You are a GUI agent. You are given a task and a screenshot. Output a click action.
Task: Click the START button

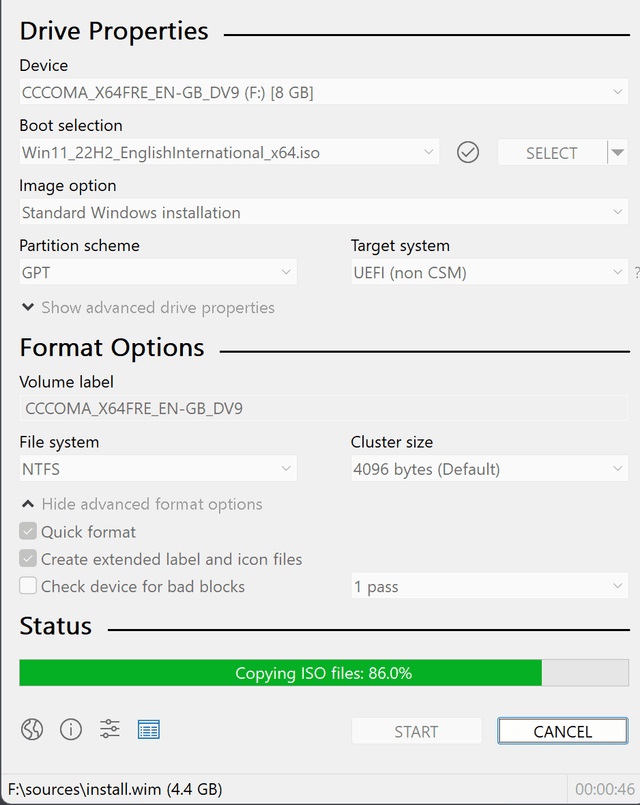[416, 732]
